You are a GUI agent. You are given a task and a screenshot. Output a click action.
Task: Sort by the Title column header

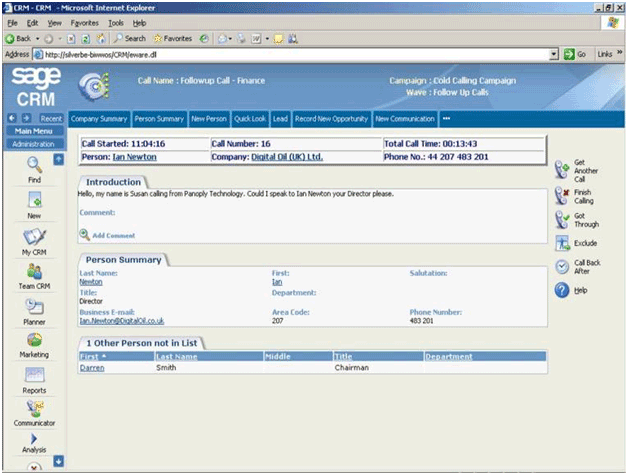tap(343, 356)
